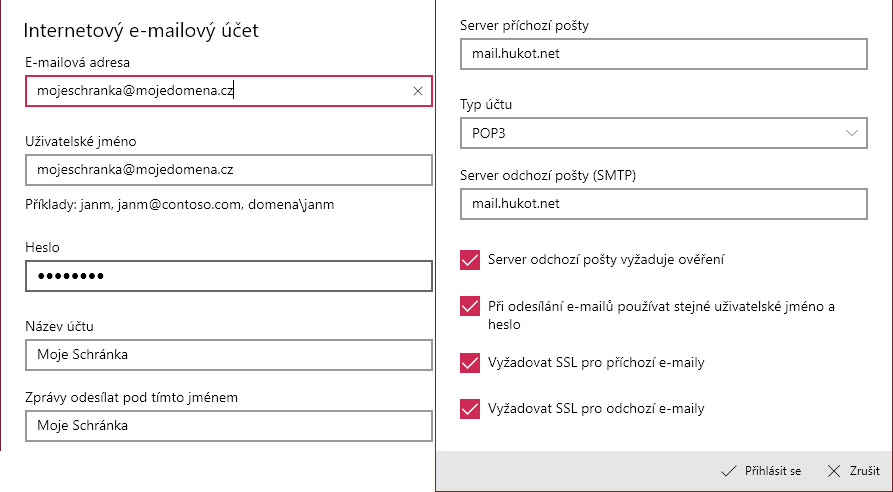This screenshot has width=893, height=492.
Task: Select the 'Název účtu' field
Action: 228,354
